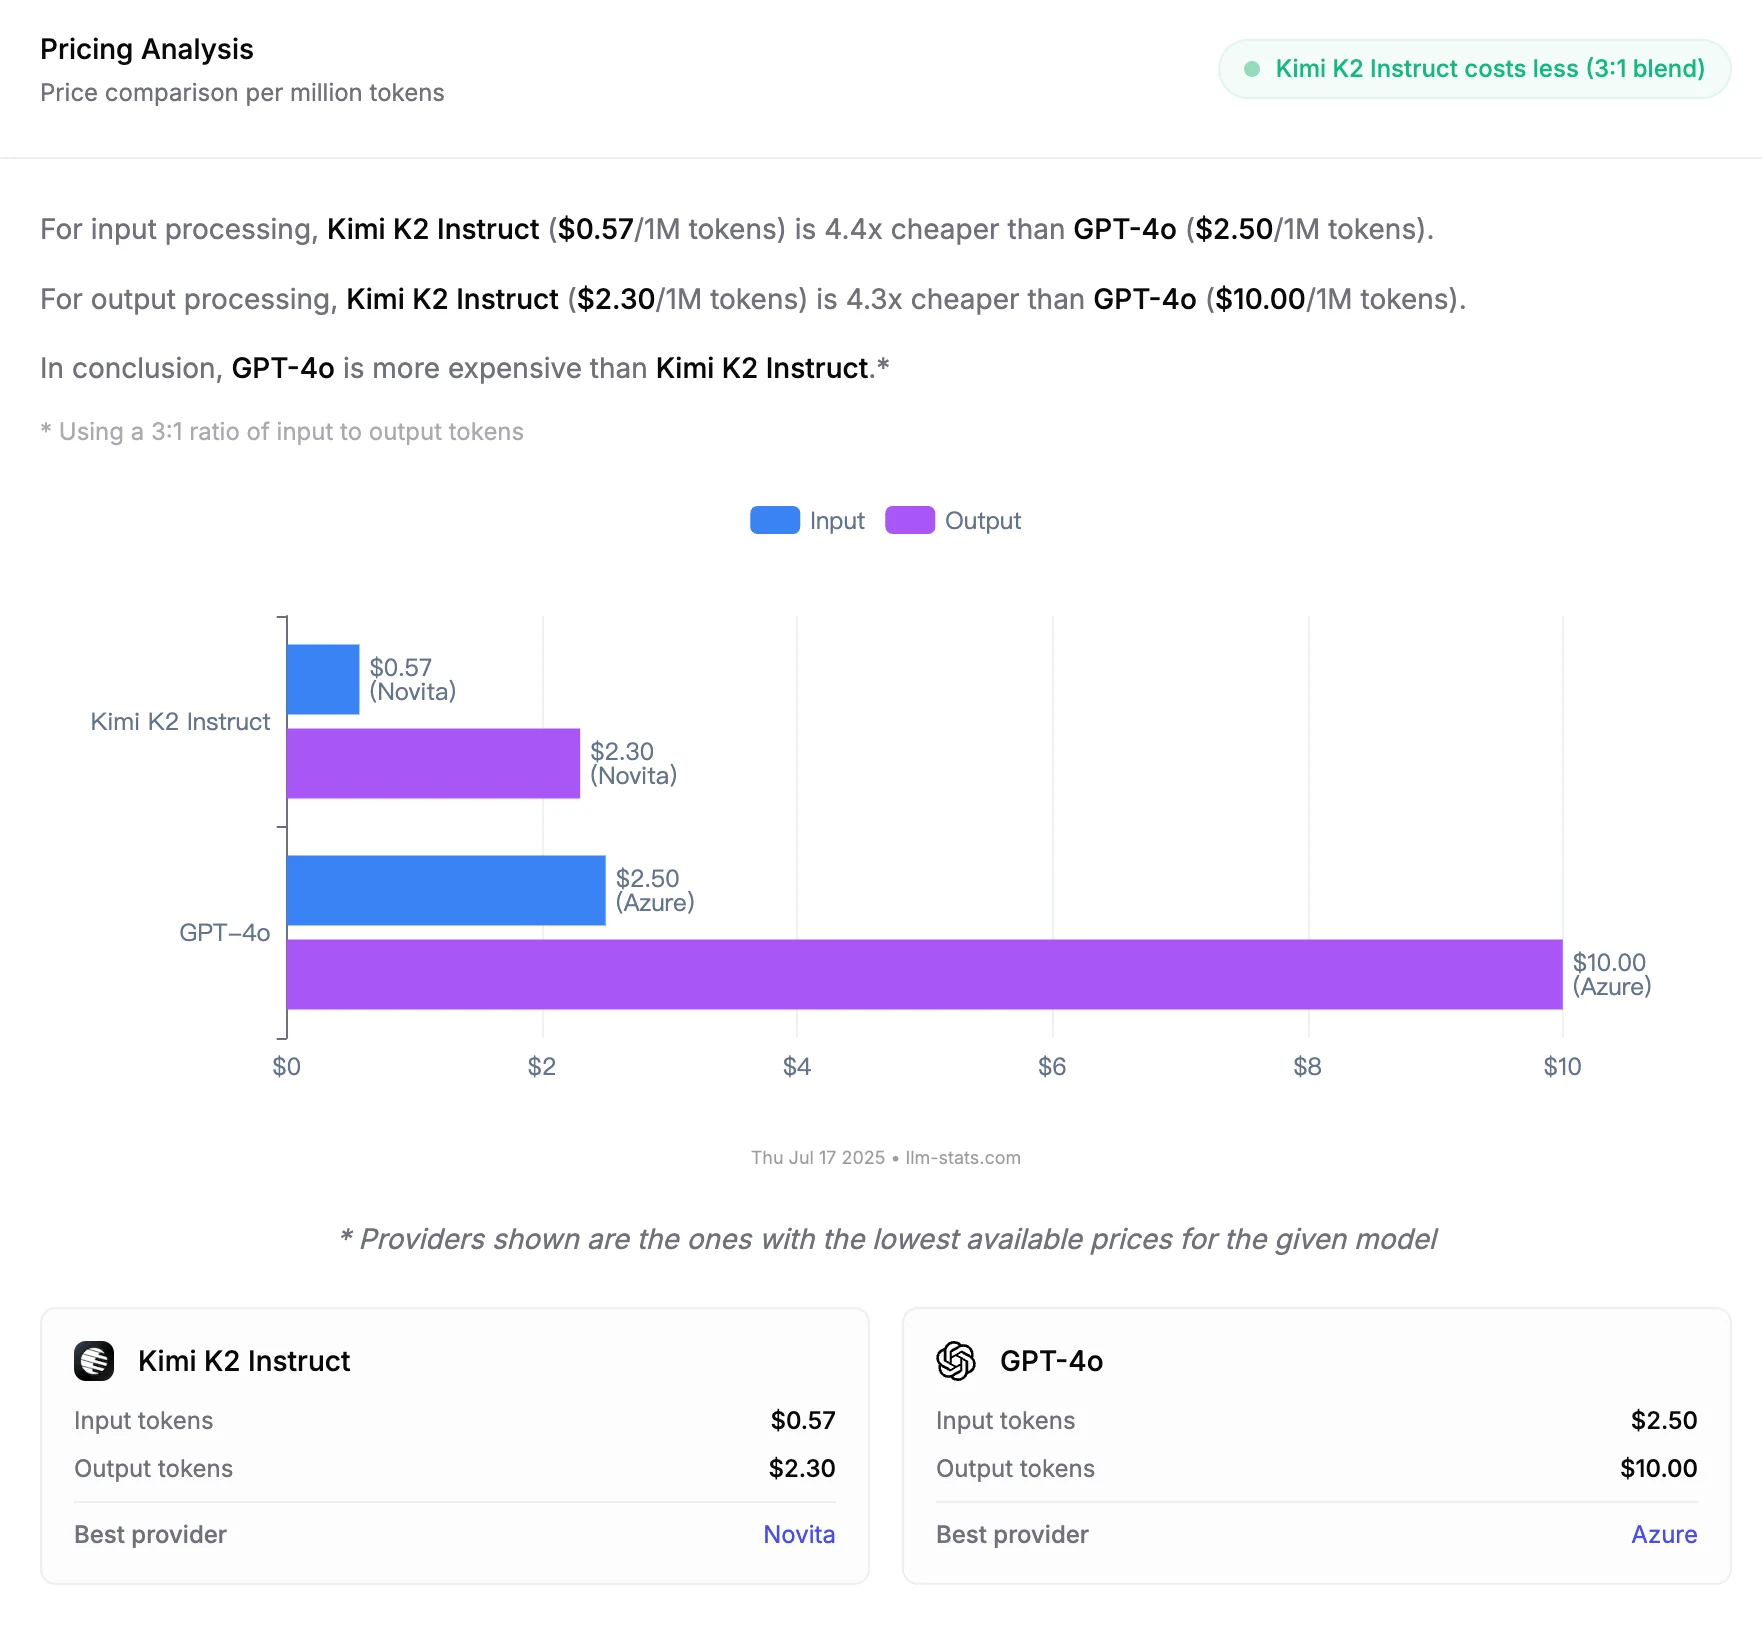Screen dimensions: 1762x1626
Task: Click the GPT-4o card title
Action: (1051, 1361)
